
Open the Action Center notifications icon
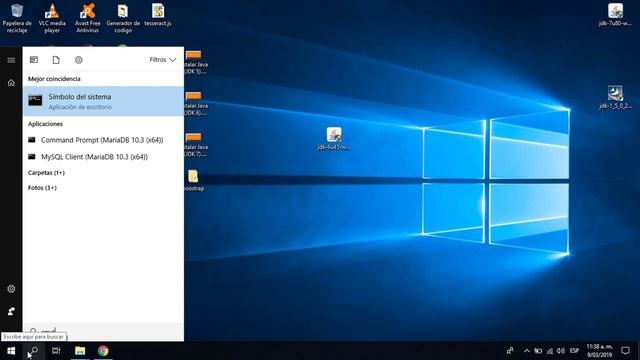(625, 351)
